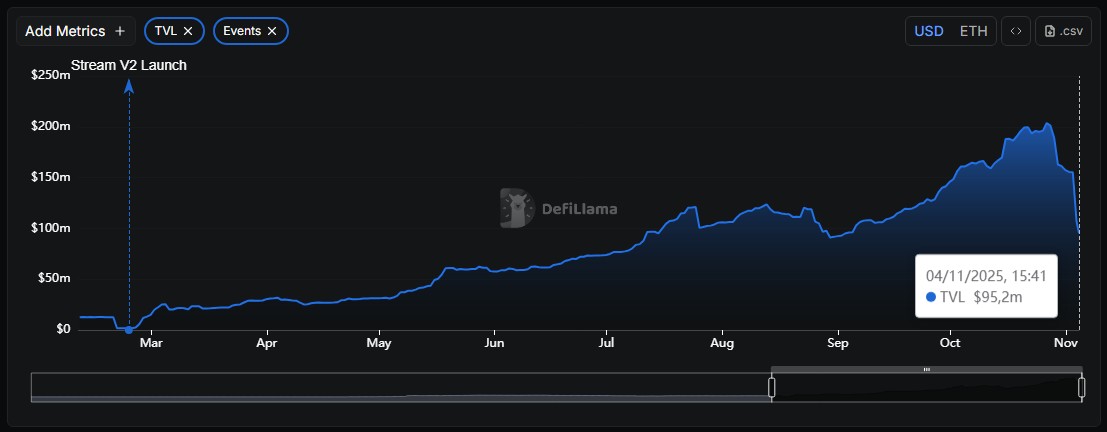Click the DefiLlama logo watermark

pyautogui.click(x=559, y=209)
